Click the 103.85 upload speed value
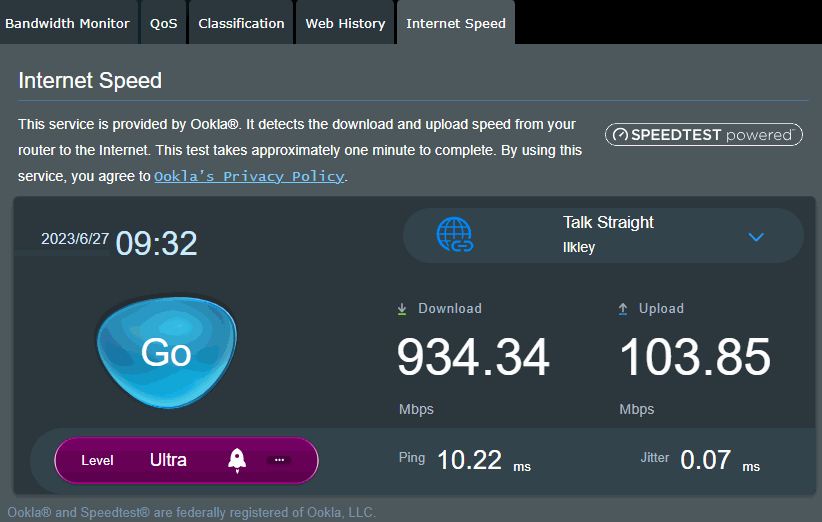Image resolution: width=822 pixels, height=522 pixels. (695, 358)
